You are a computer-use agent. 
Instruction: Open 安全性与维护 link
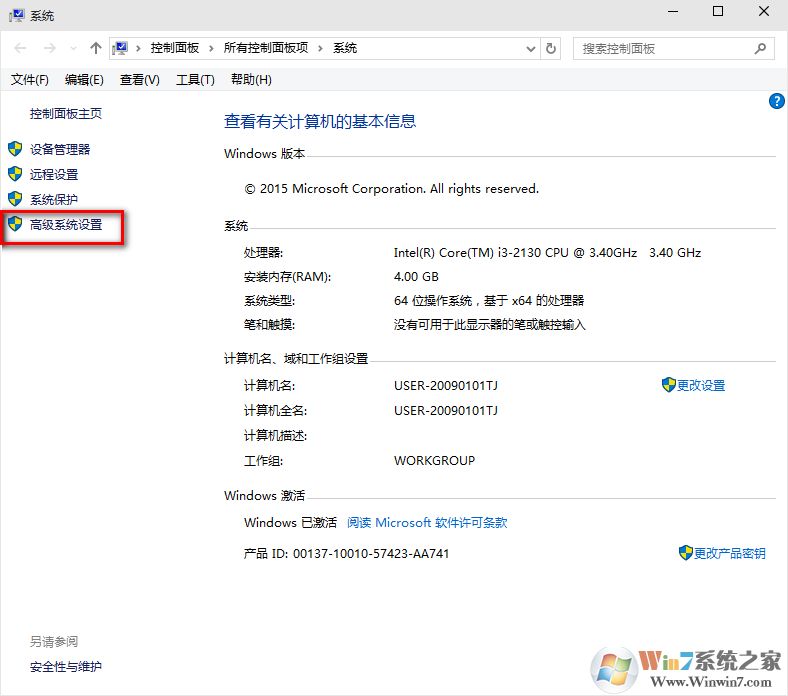coord(66,667)
